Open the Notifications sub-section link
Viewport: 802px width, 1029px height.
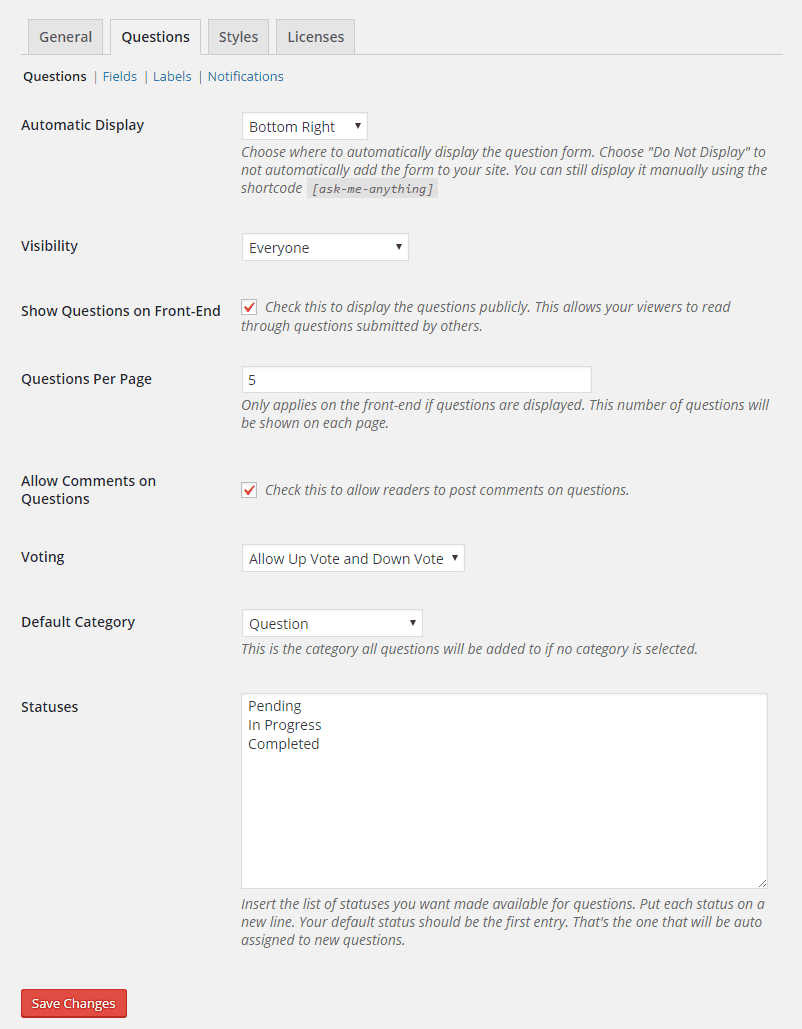245,76
